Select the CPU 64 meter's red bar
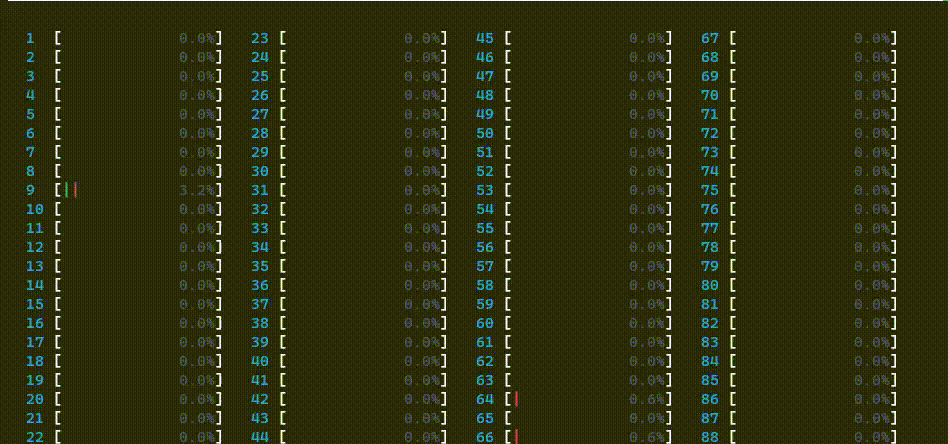The height and width of the screenshot is (444, 948). (516, 399)
